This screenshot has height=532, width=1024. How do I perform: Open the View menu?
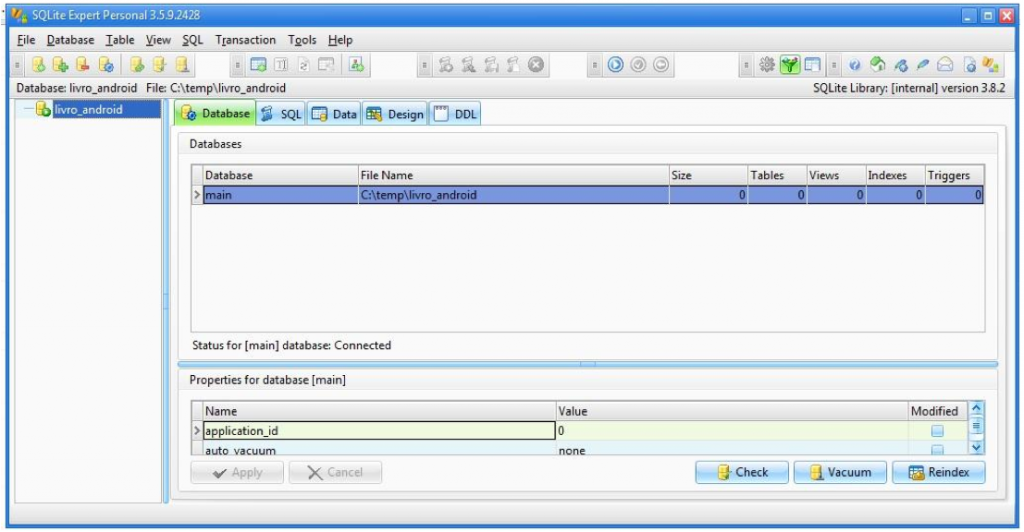(x=158, y=40)
